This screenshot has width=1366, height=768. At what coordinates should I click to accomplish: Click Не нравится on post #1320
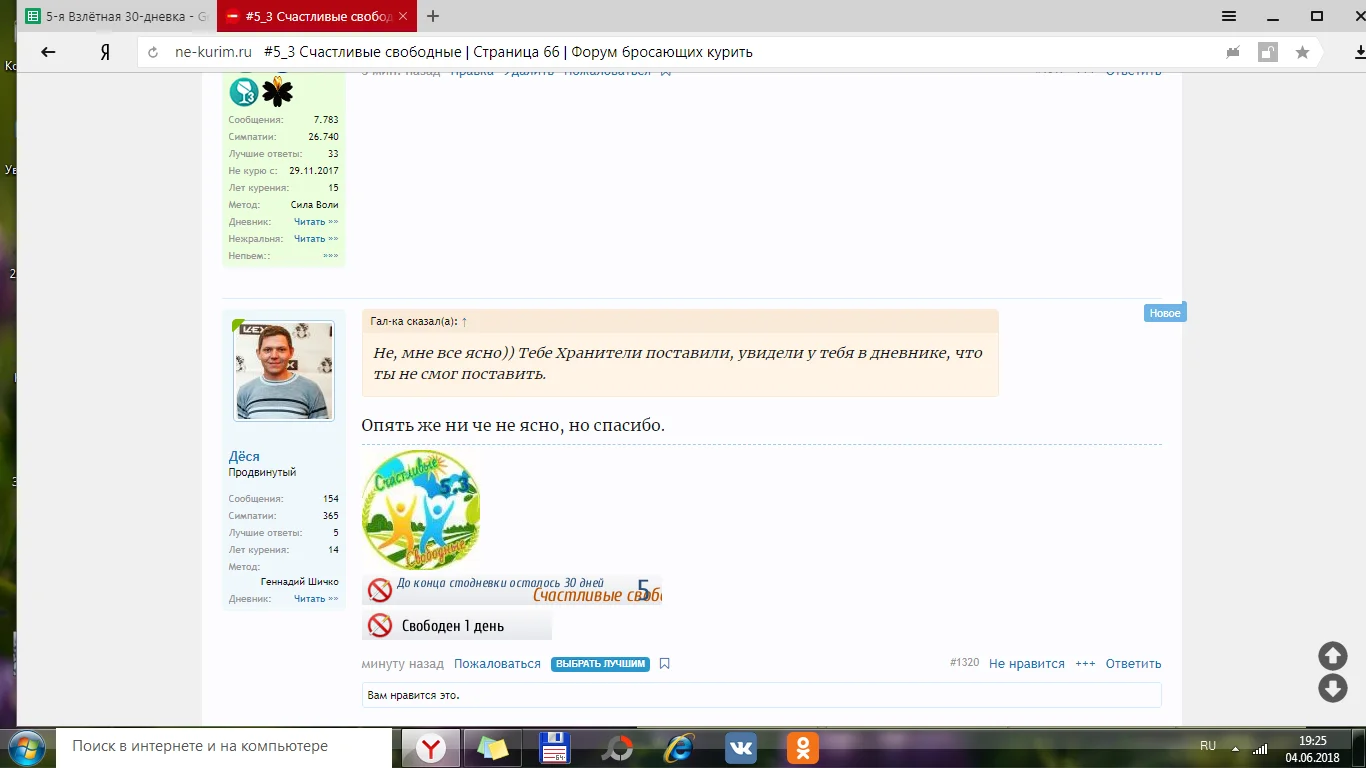[1027, 664]
